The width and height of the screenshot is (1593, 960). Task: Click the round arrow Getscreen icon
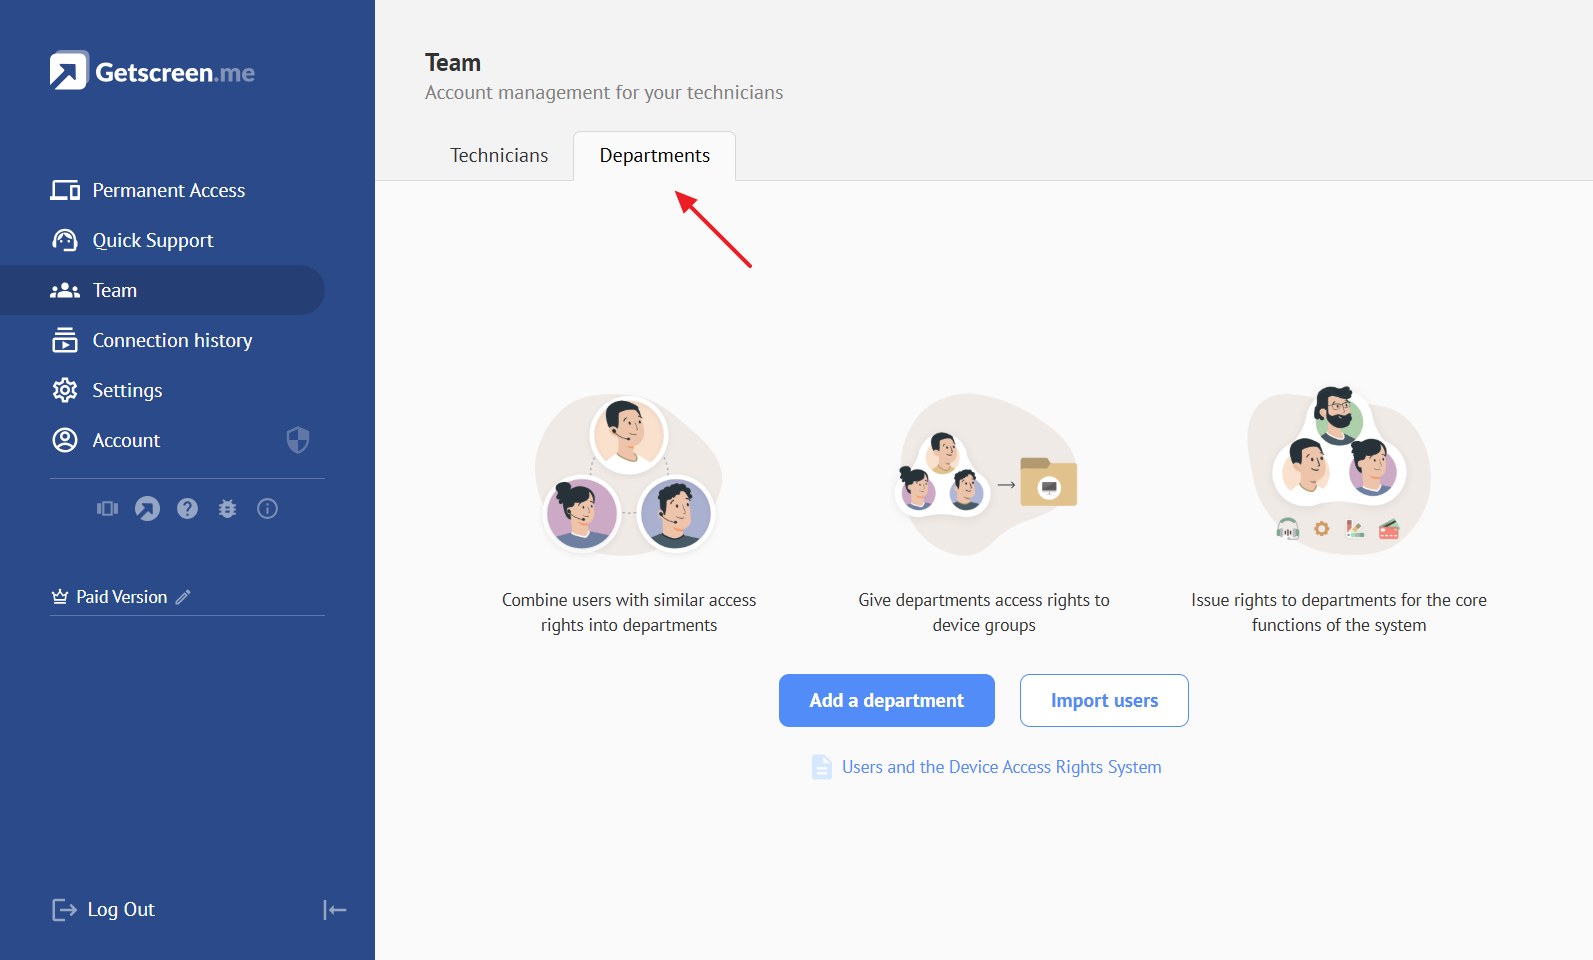(x=147, y=509)
